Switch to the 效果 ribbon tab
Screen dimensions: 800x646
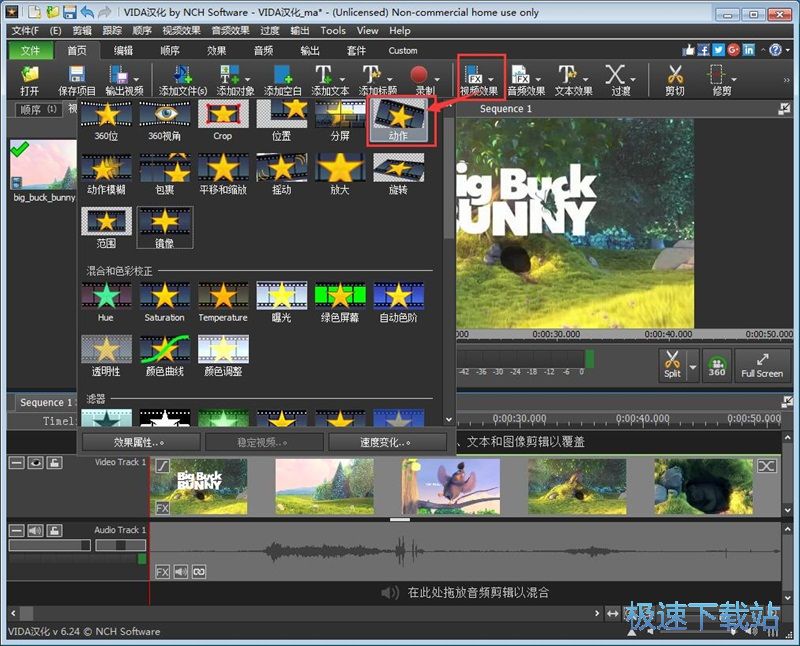tap(216, 51)
